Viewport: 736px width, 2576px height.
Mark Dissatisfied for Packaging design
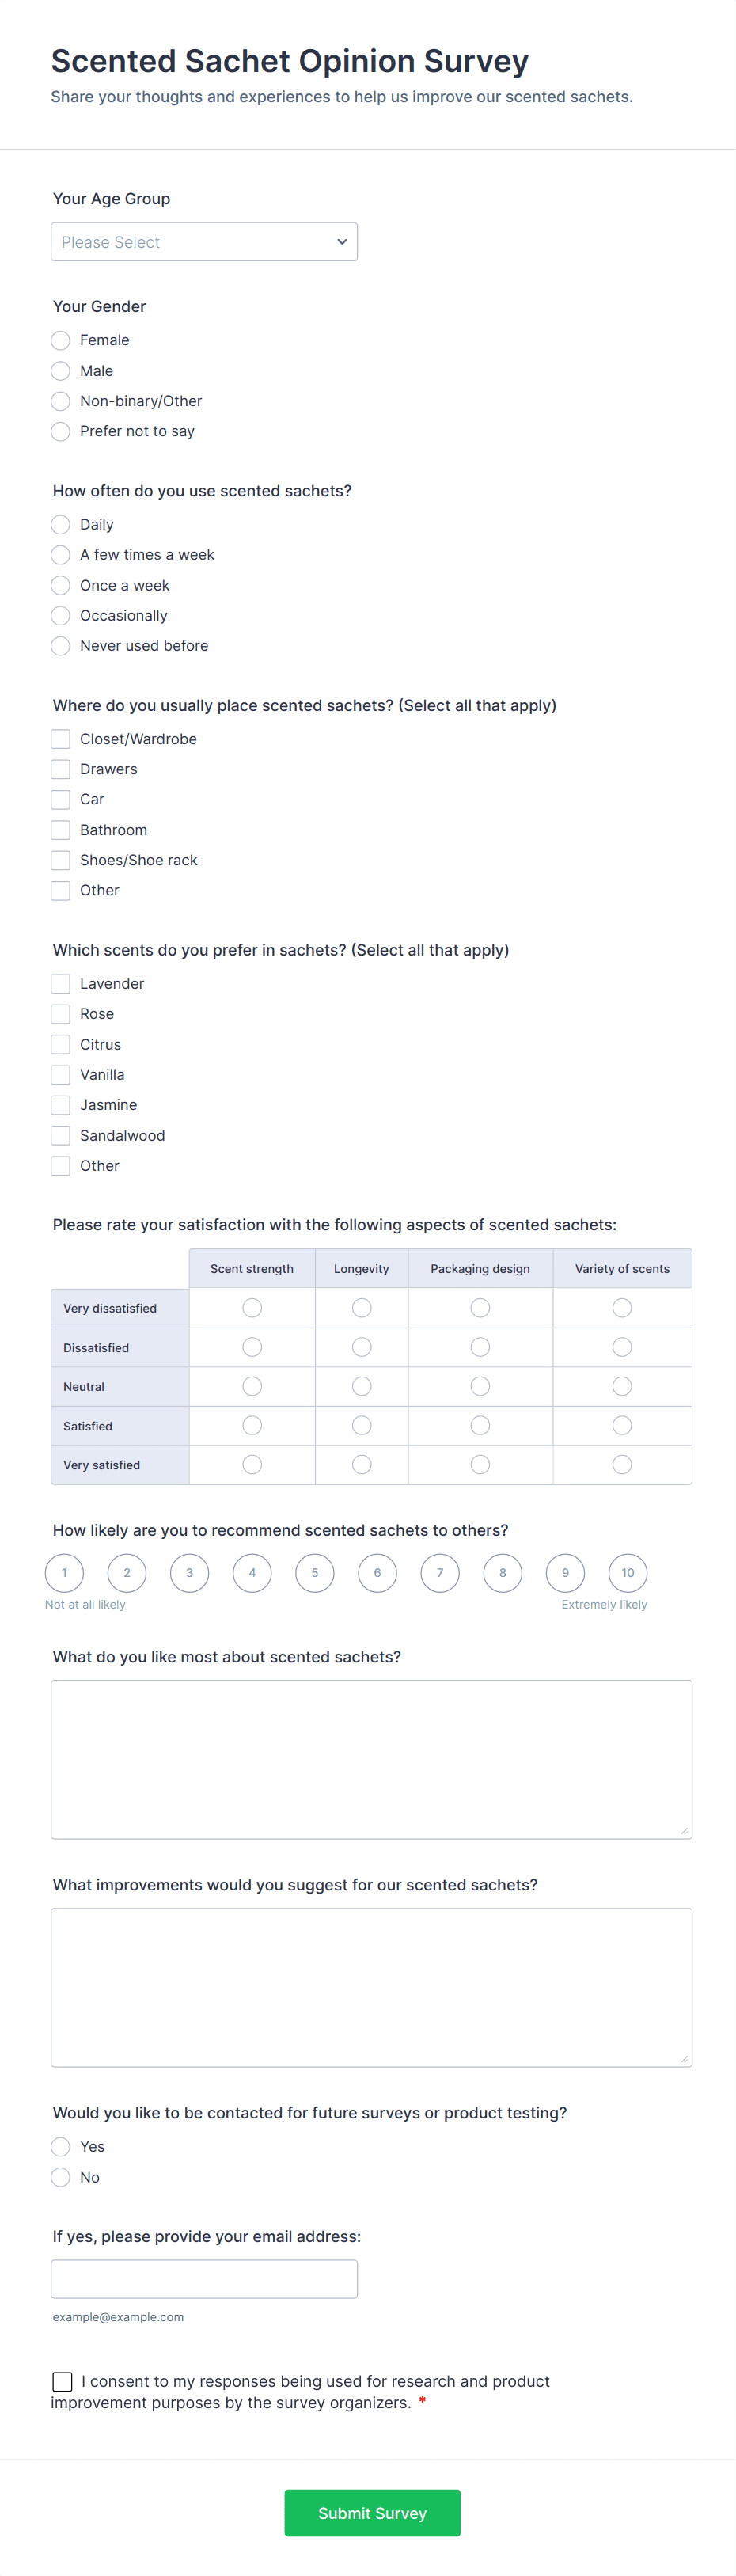(x=480, y=1347)
